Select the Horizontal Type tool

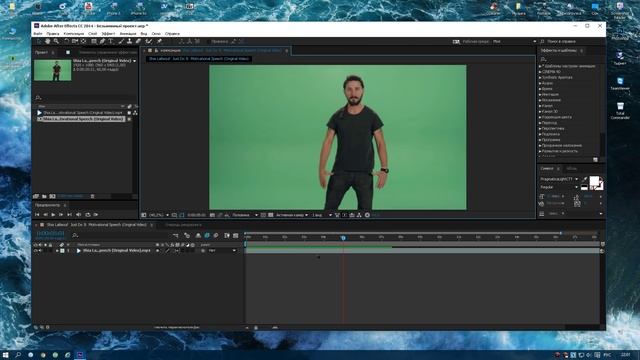(x=111, y=41)
